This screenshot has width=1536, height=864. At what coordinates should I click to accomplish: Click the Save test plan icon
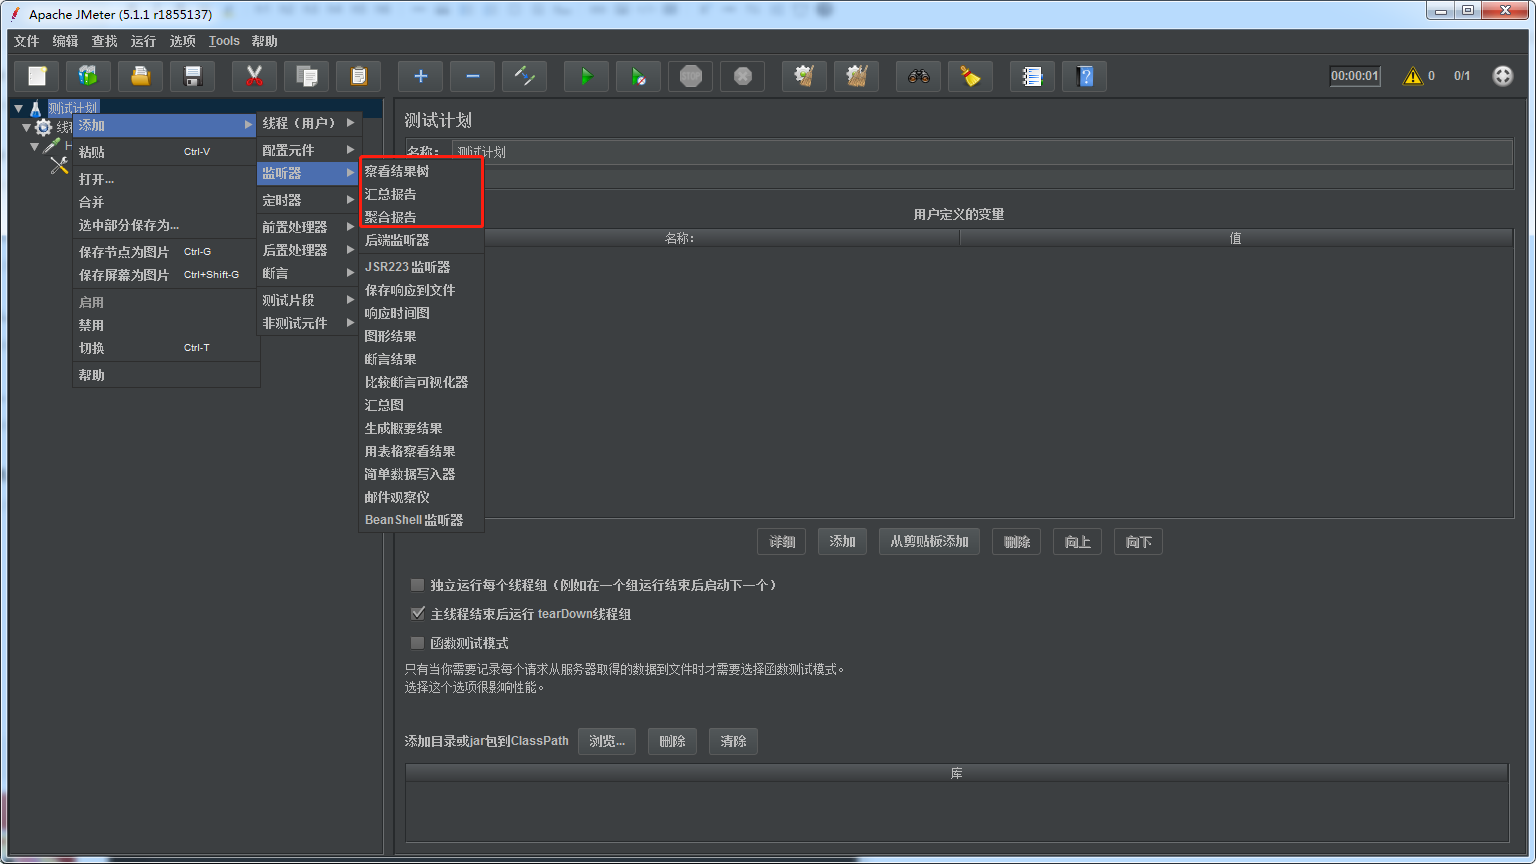coord(192,76)
